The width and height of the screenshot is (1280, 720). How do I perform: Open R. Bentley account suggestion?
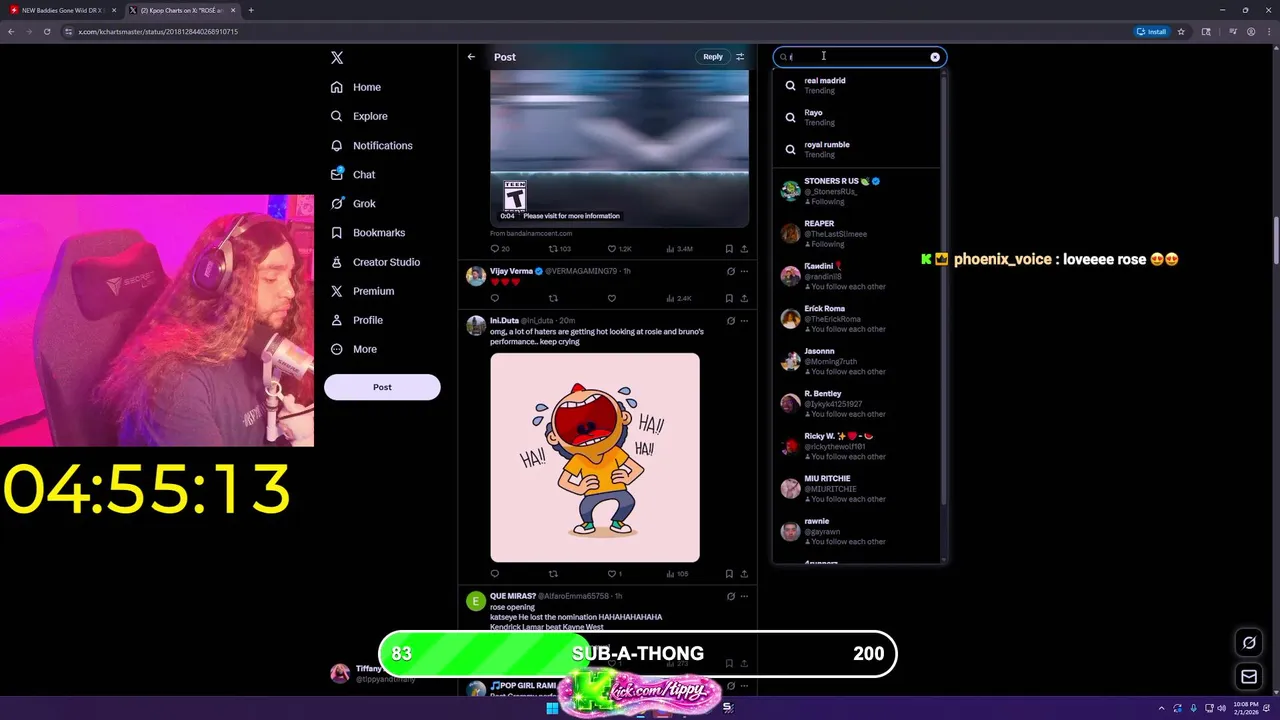(858, 403)
